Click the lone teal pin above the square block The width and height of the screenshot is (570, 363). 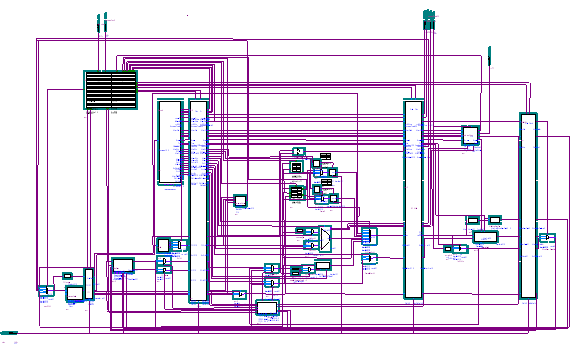click(489, 56)
